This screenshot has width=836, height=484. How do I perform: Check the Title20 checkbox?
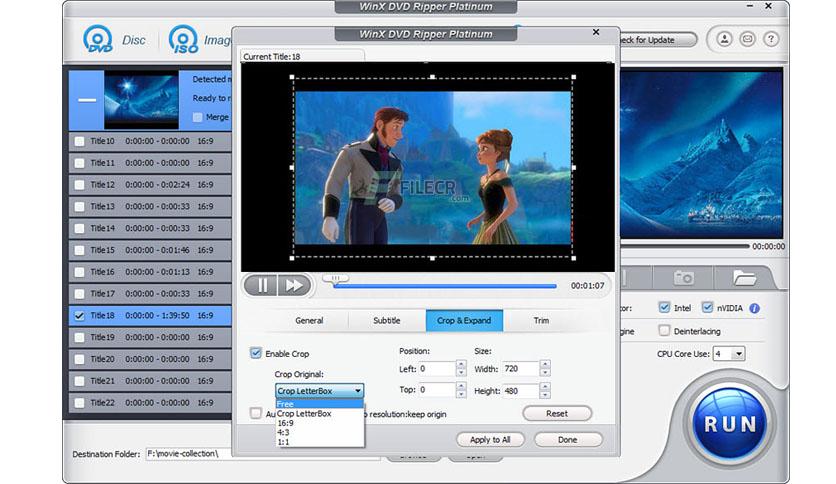79,359
